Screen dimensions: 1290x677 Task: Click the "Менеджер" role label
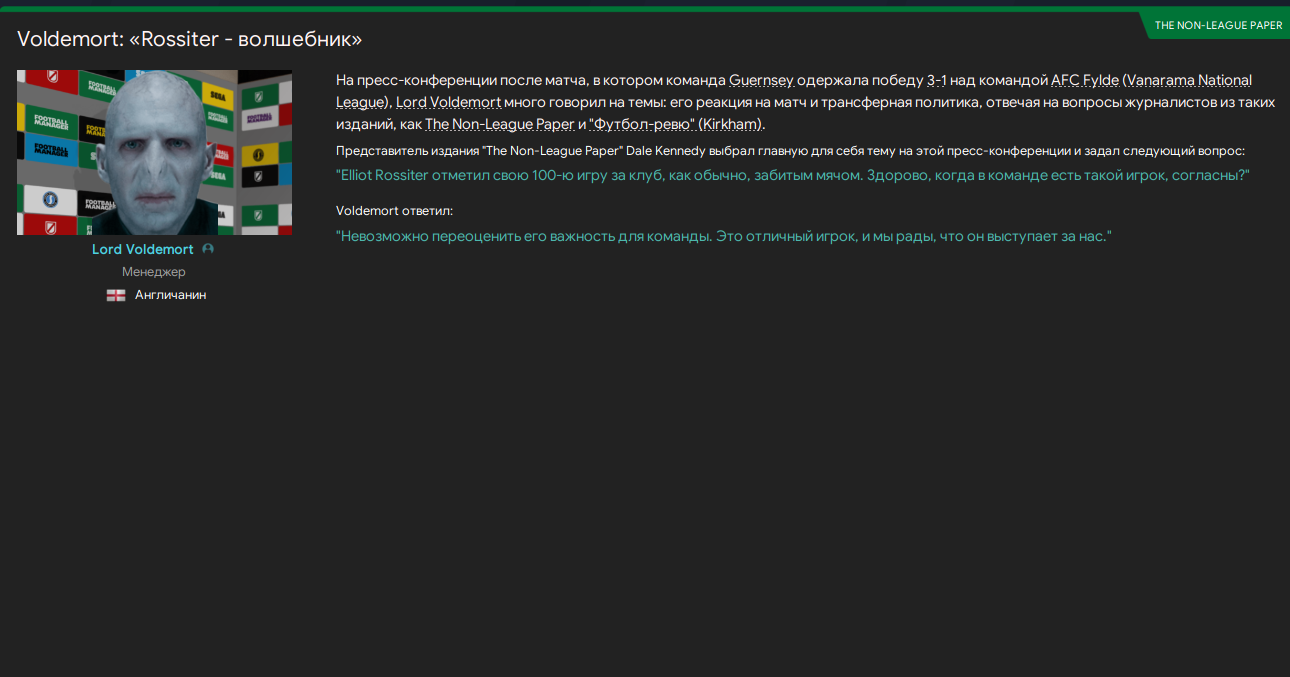point(154,272)
